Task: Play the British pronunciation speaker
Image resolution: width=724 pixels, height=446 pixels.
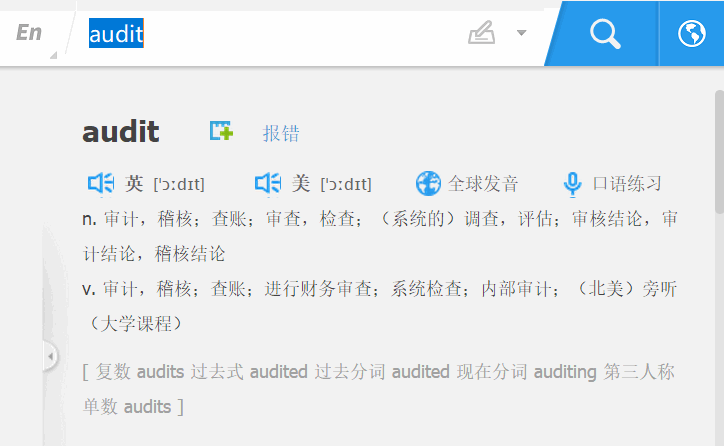Action: (101, 184)
